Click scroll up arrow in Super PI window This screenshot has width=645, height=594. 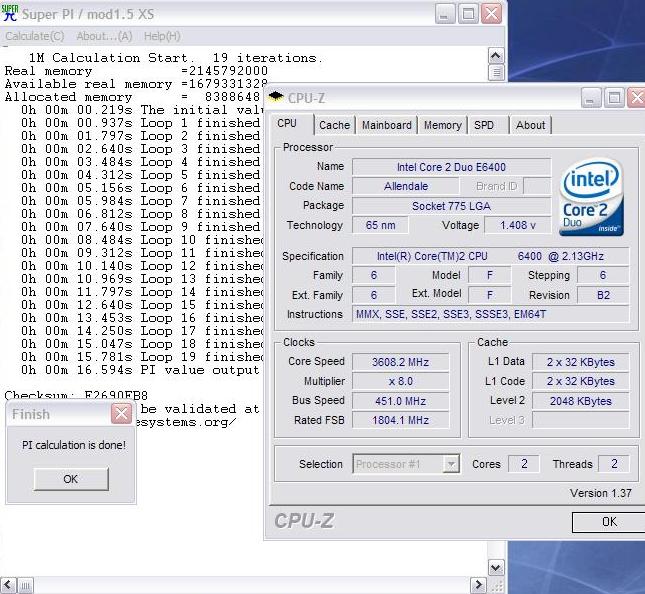496,56
